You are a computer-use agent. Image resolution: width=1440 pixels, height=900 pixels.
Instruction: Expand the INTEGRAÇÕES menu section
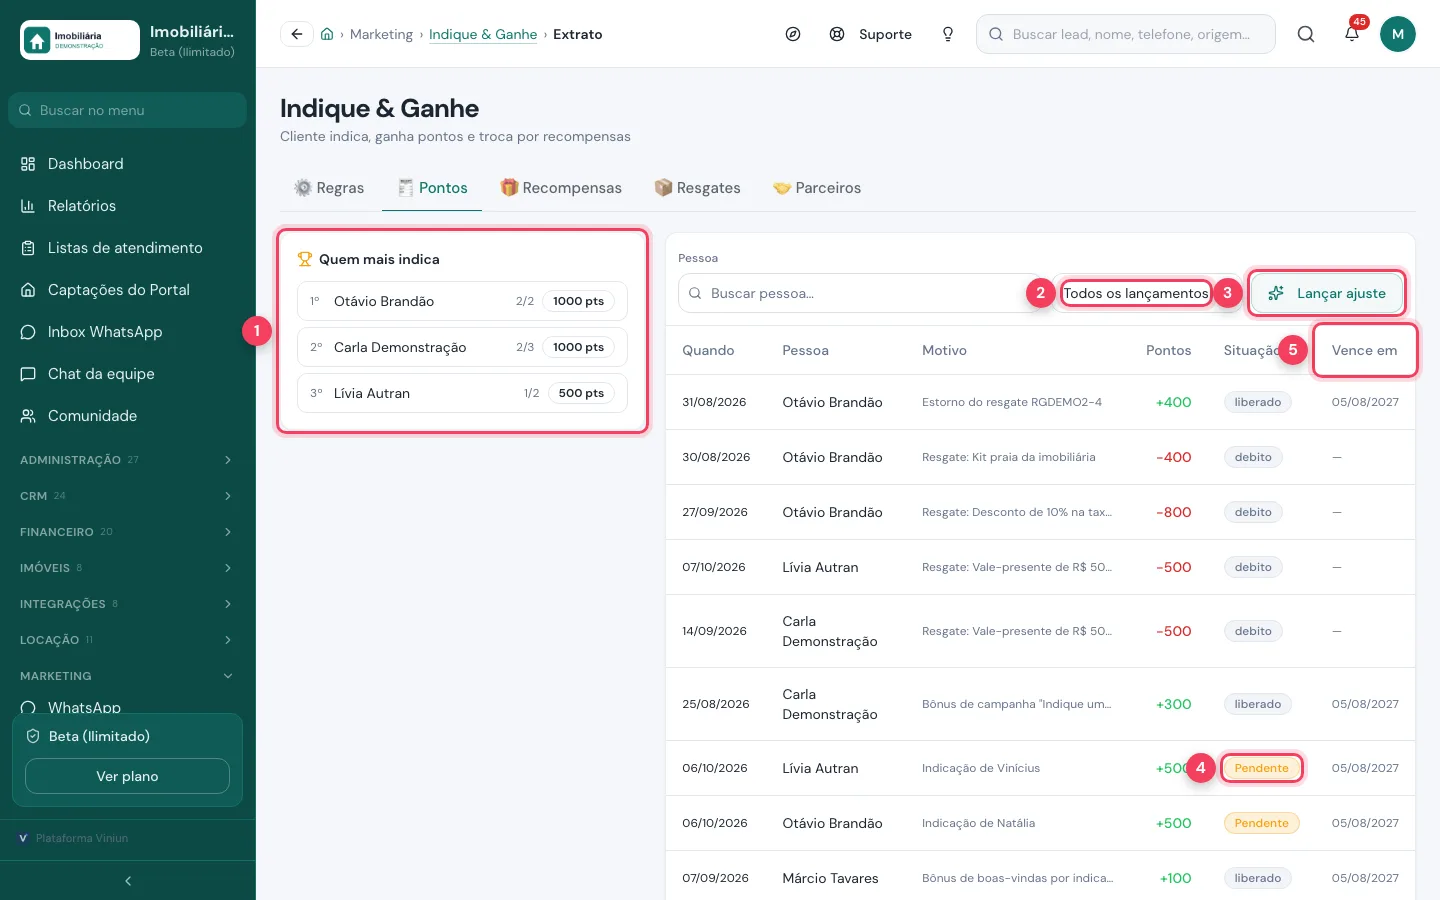click(x=128, y=604)
